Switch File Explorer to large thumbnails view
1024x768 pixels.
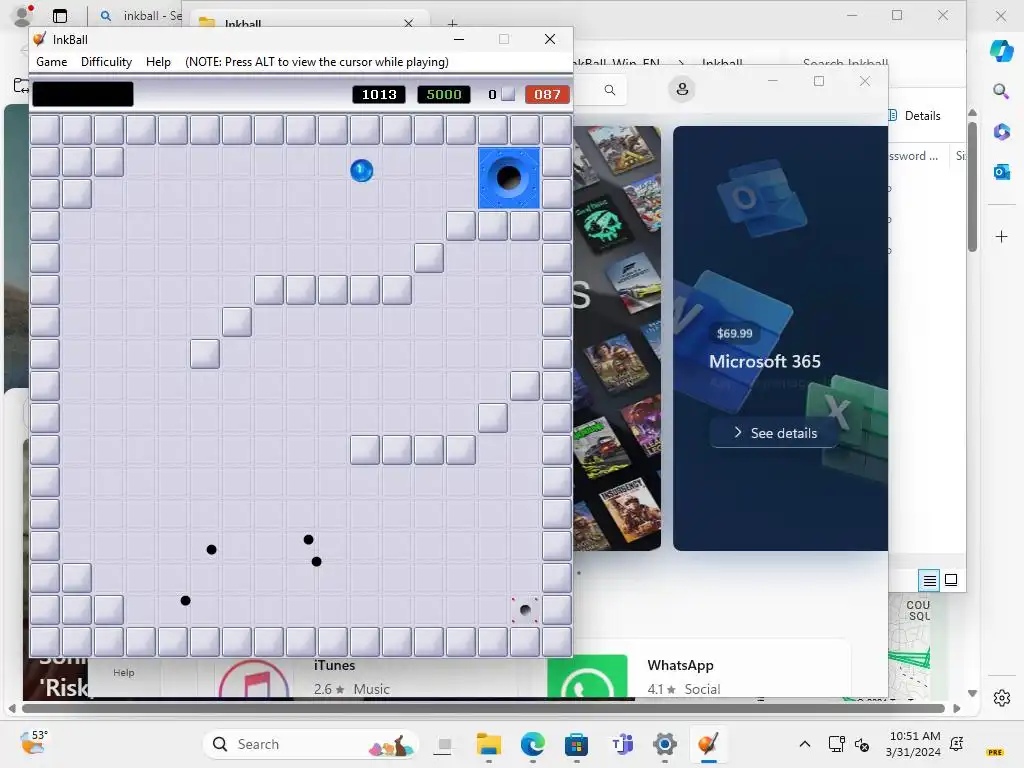pos(951,580)
